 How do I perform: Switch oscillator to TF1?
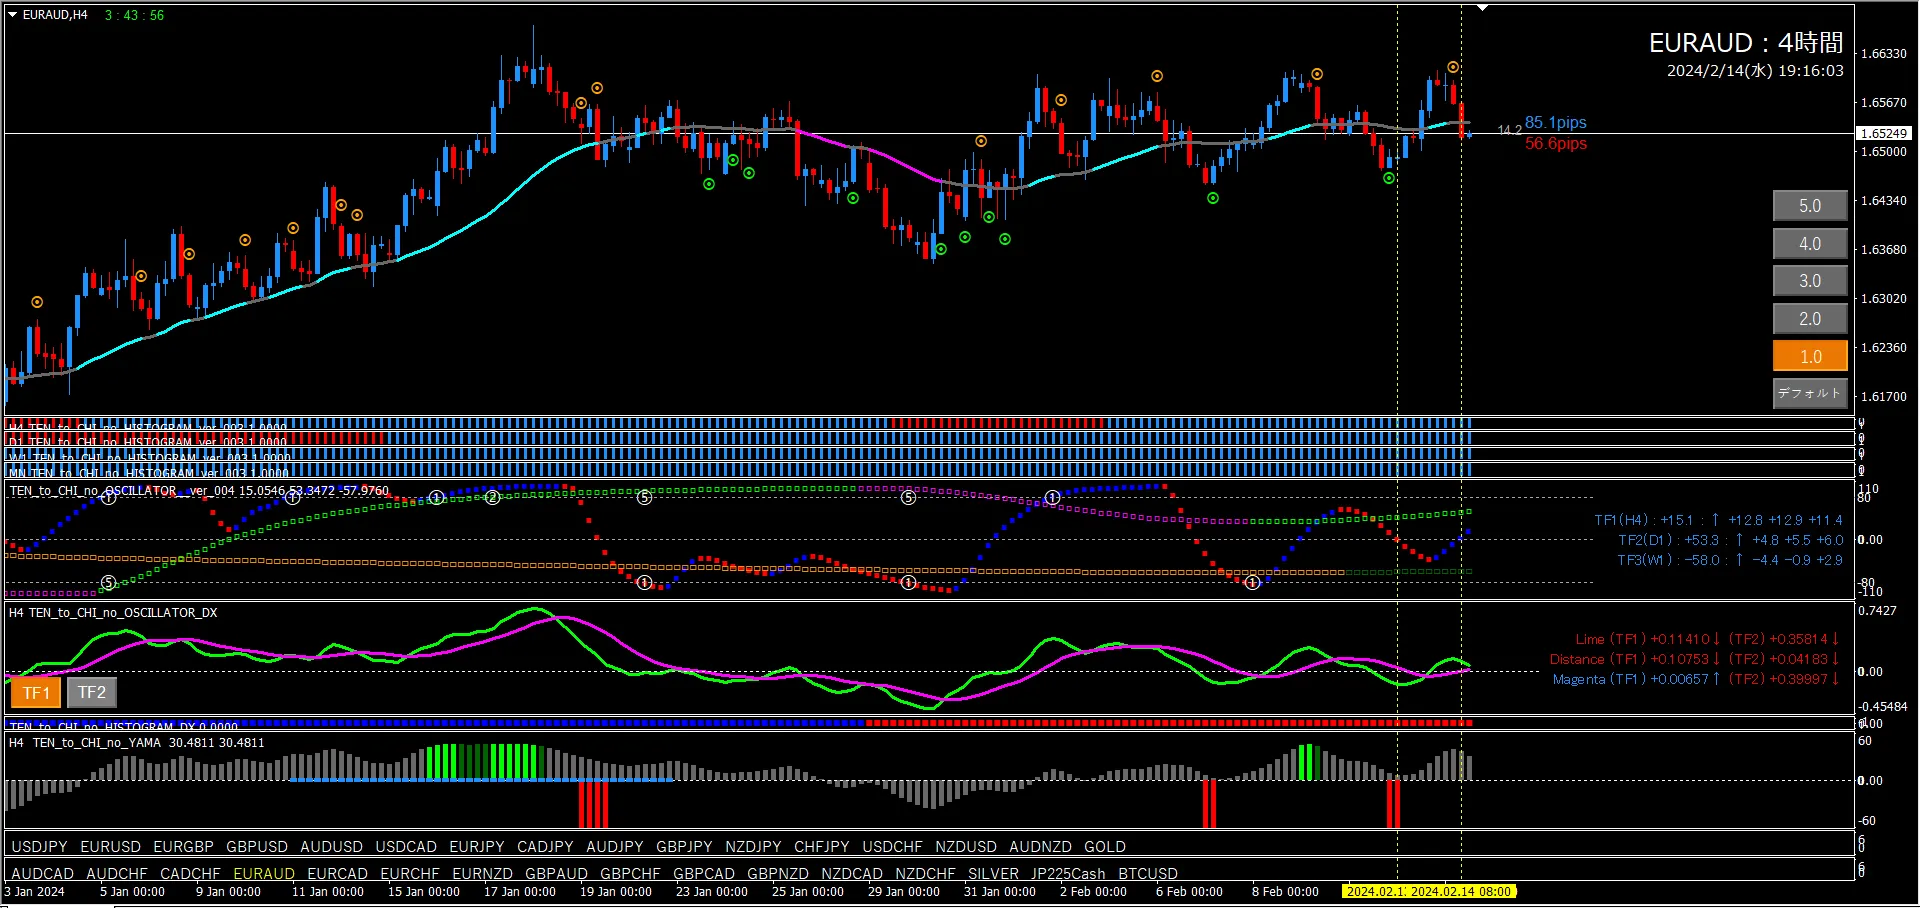36,692
